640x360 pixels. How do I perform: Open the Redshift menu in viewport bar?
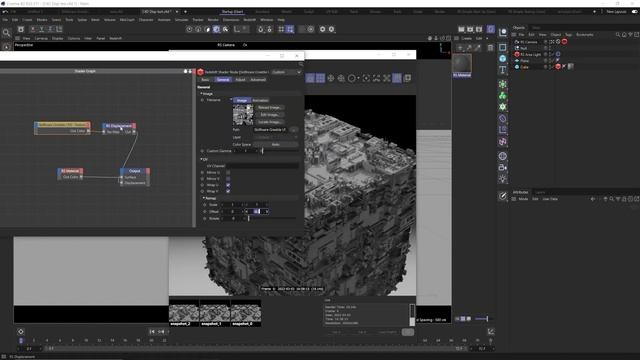click(x=116, y=38)
